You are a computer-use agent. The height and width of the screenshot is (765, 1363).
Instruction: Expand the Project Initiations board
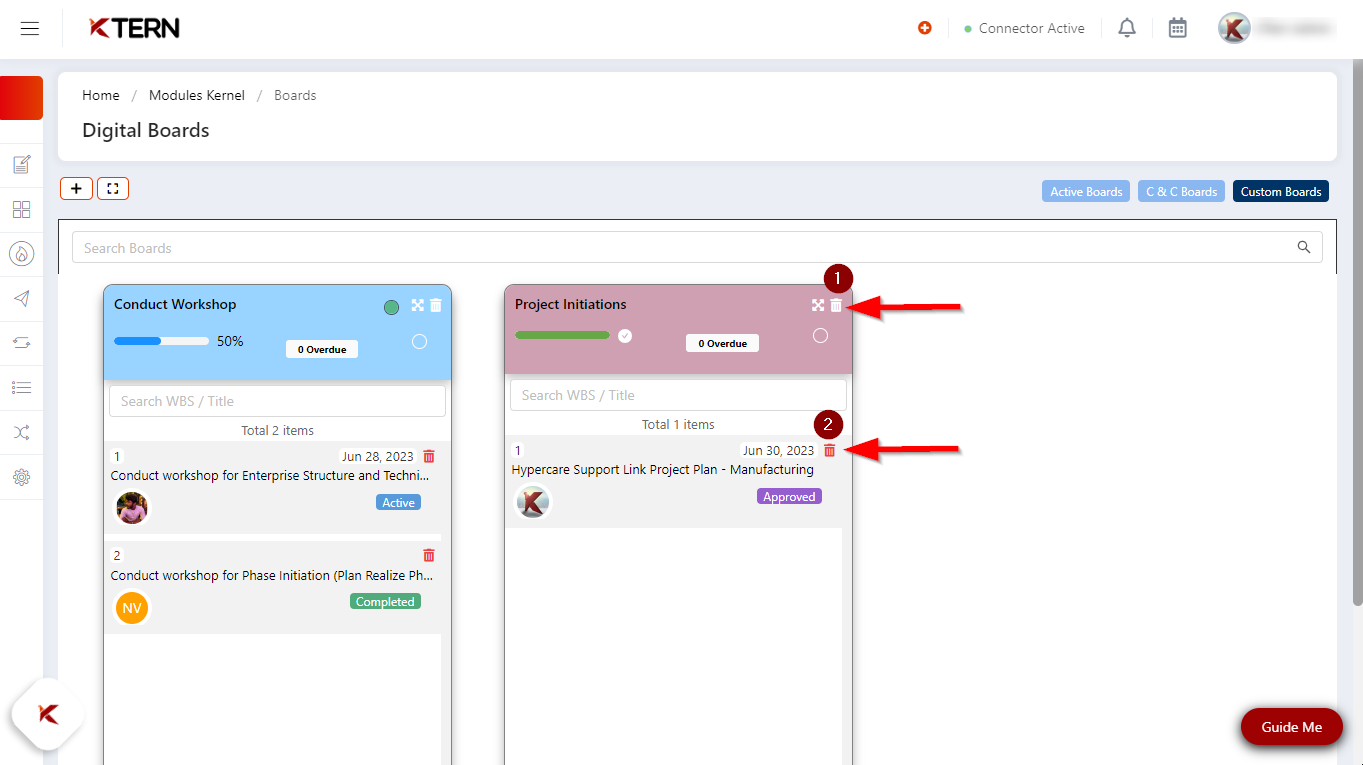click(818, 305)
